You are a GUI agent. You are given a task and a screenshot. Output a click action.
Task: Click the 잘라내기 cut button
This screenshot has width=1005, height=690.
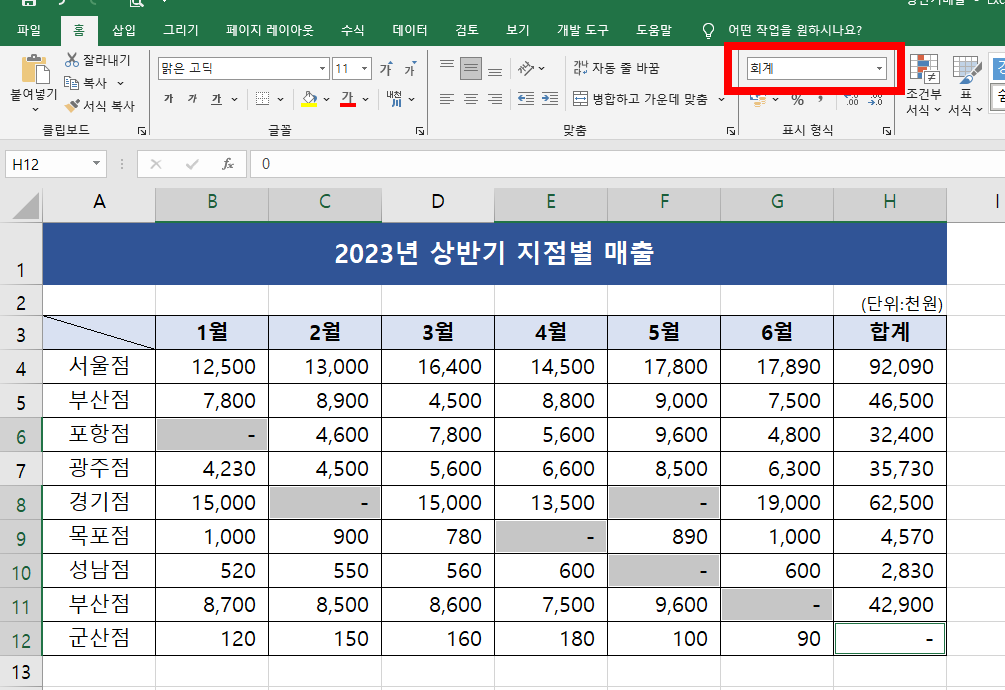coord(98,60)
